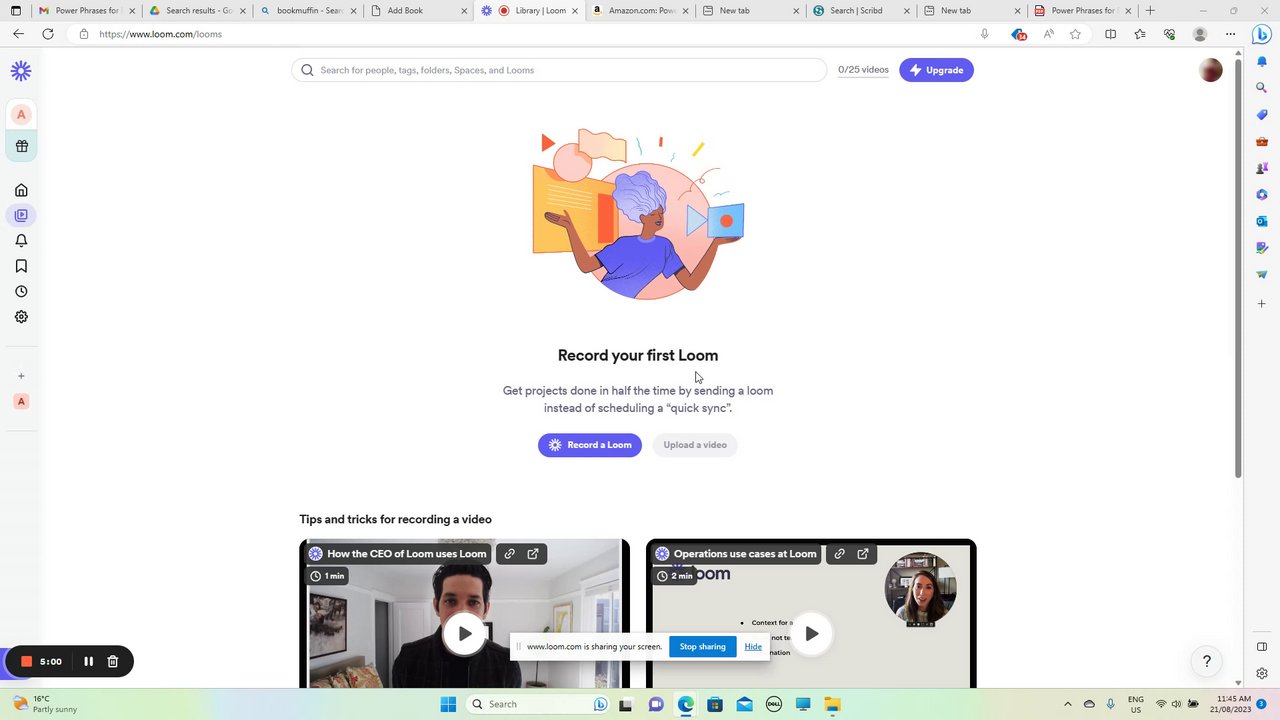Open bookmarks icon in Loom sidebar
This screenshot has width=1280, height=720.
pyautogui.click(x=21, y=266)
